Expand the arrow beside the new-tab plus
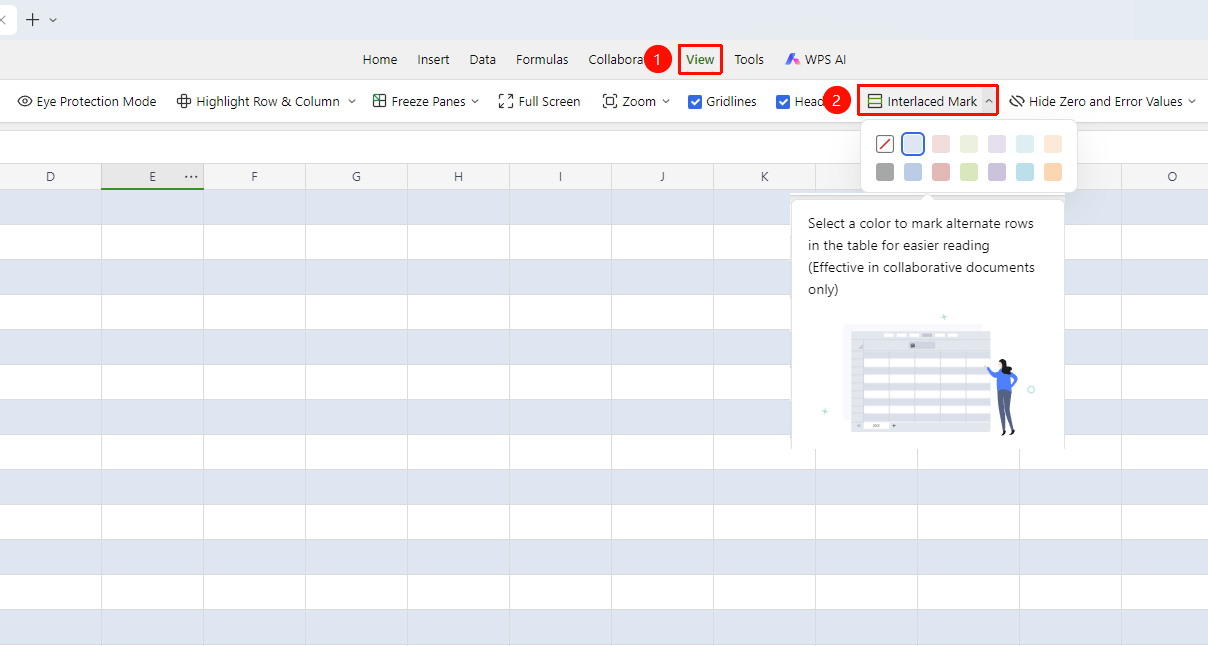Image resolution: width=1208 pixels, height=646 pixels. pos(53,19)
